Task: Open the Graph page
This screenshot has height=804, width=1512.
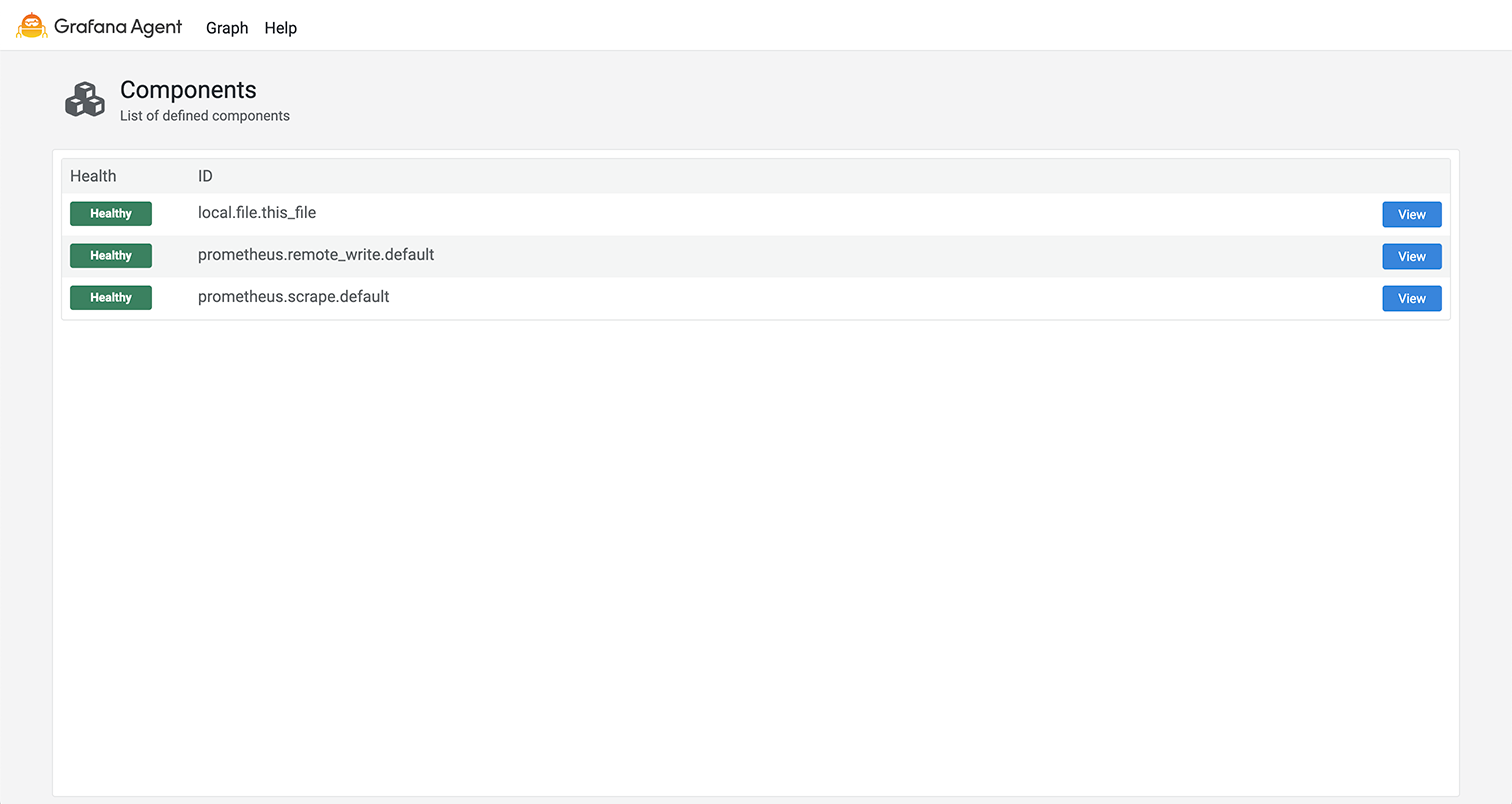Action: coord(227,28)
